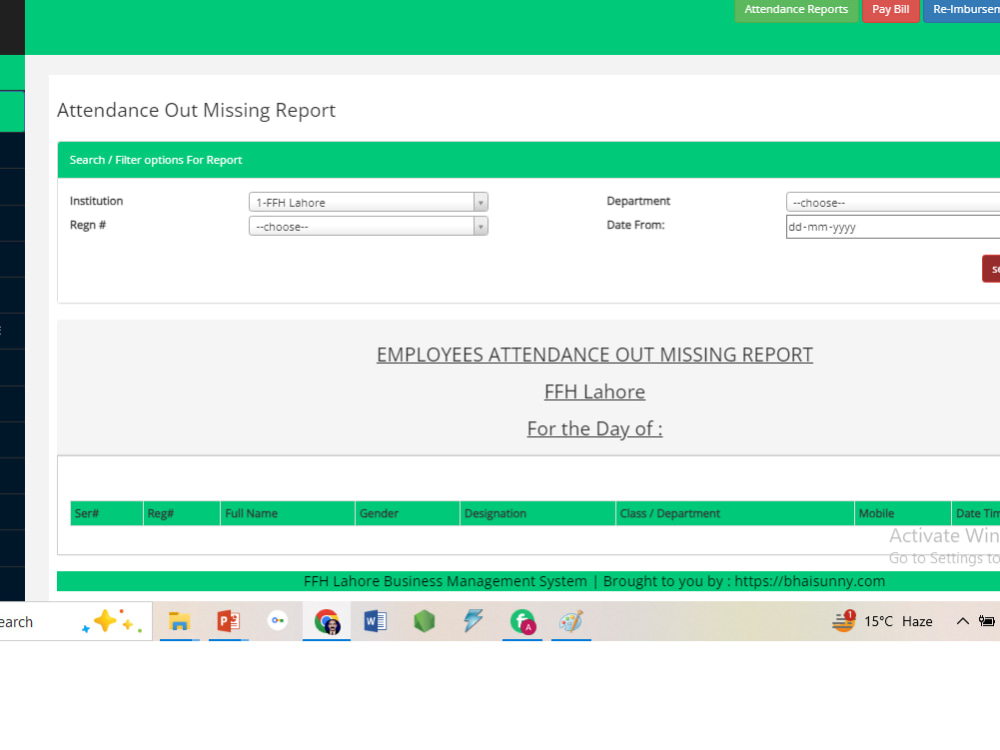Click the Reg# column header
The image size is (1000, 750).
(x=182, y=513)
